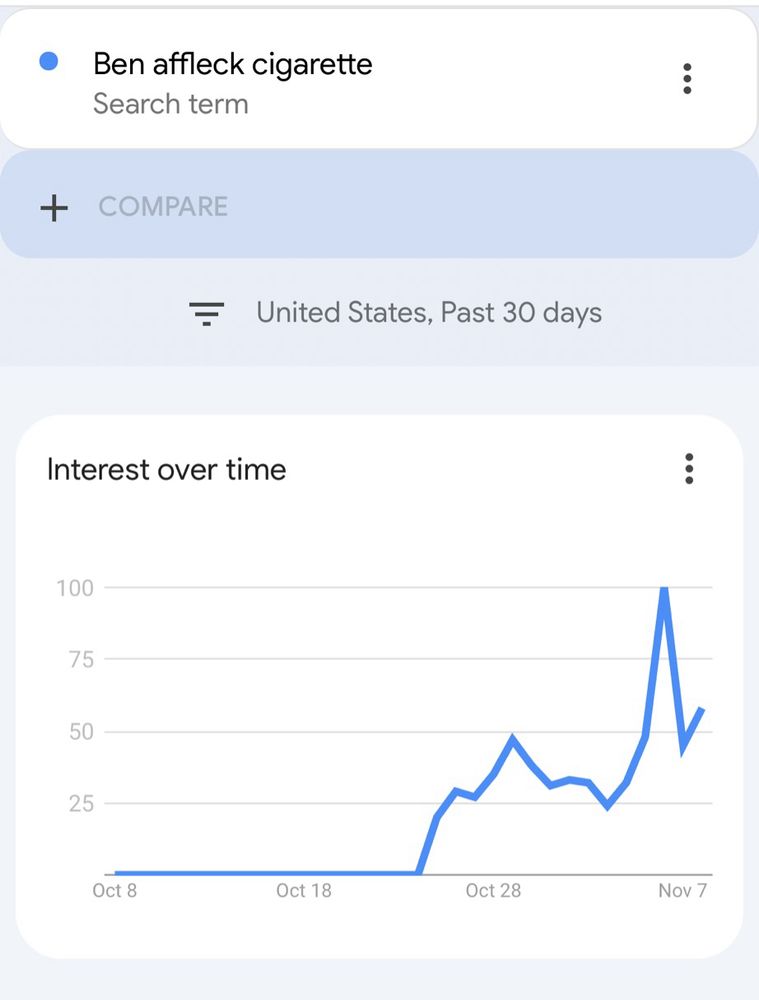Click the 'Interest over time' heading
The width and height of the screenshot is (759, 1000).
(x=166, y=469)
